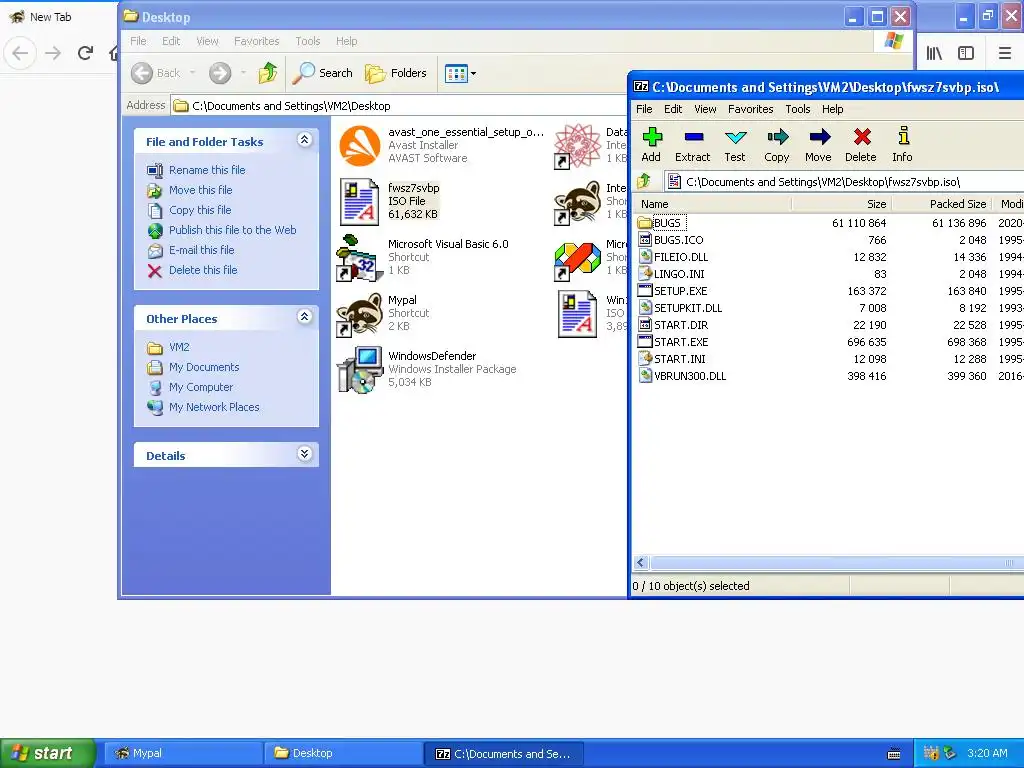1024x768 pixels.
Task: Select the BUGS folder in archive
Action: click(x=661, y=223)
